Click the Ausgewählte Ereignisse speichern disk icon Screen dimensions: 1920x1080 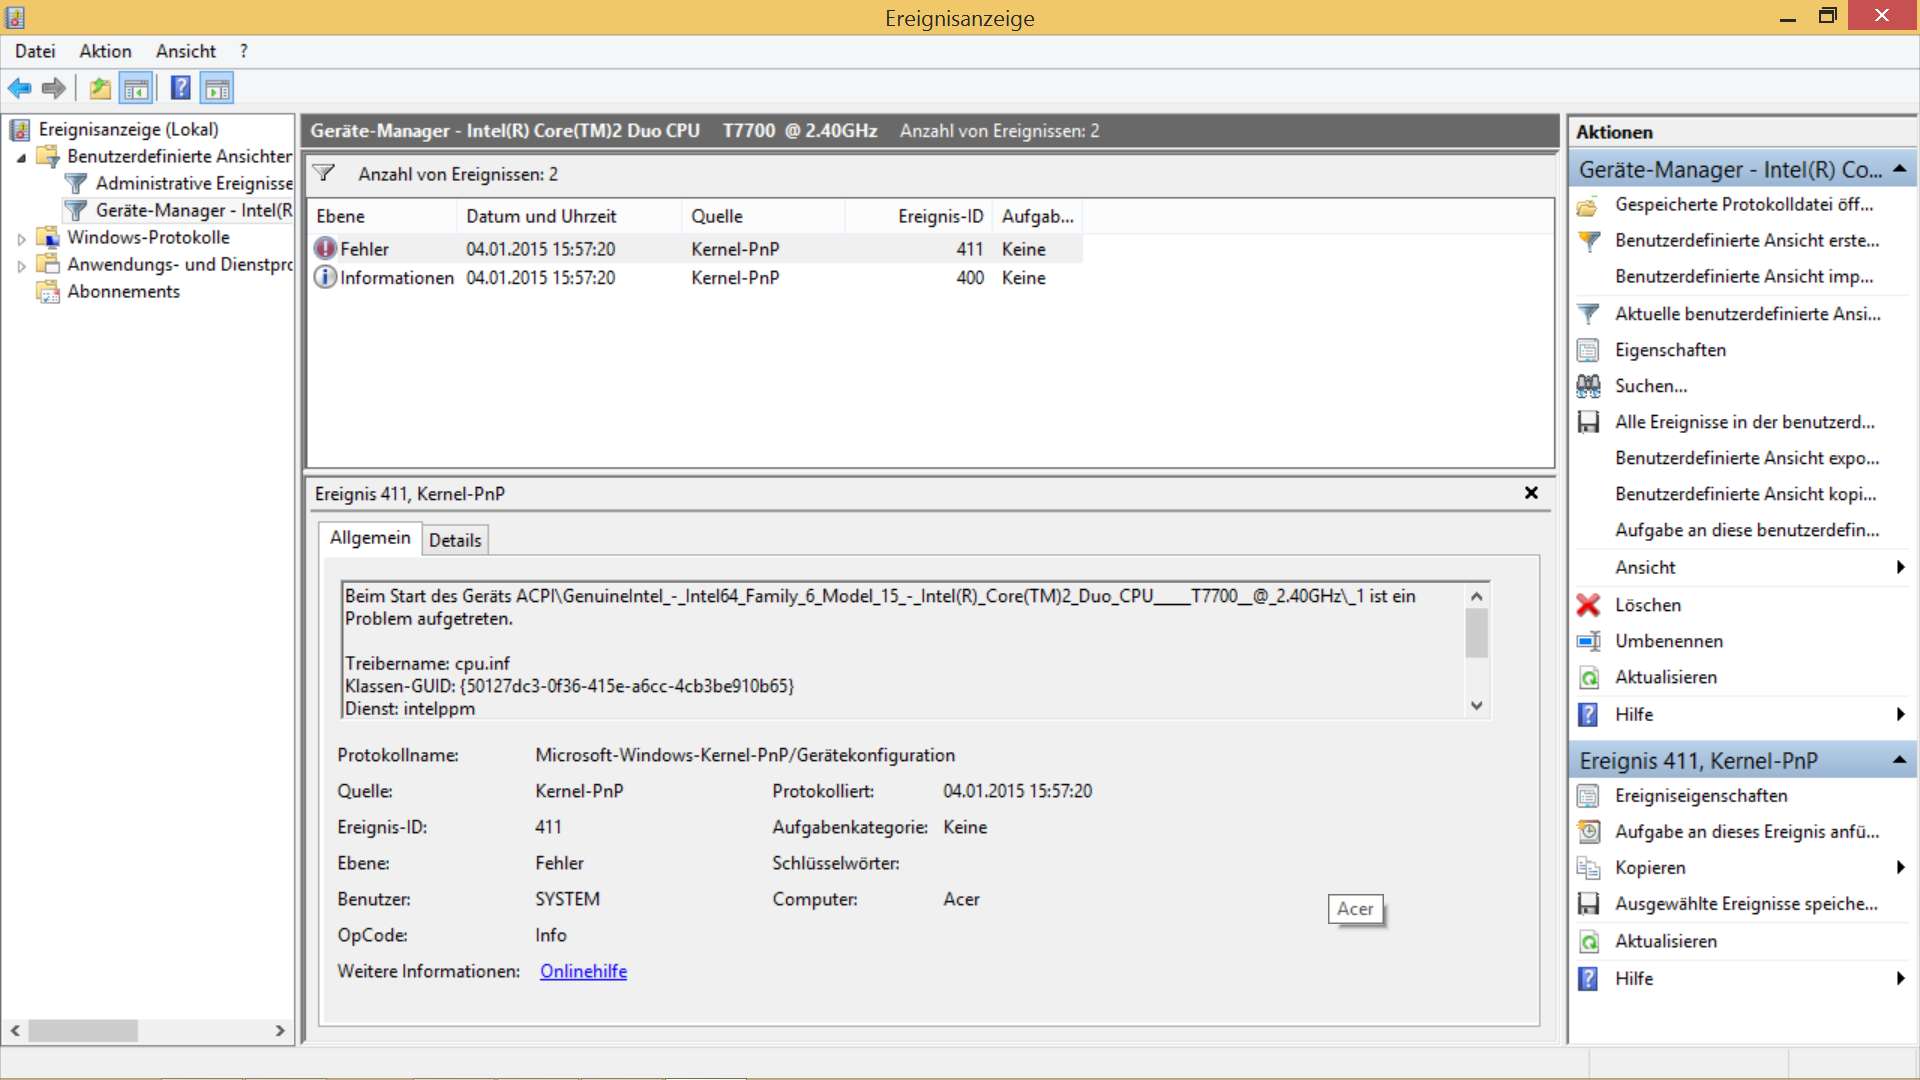pos(1588,904)
